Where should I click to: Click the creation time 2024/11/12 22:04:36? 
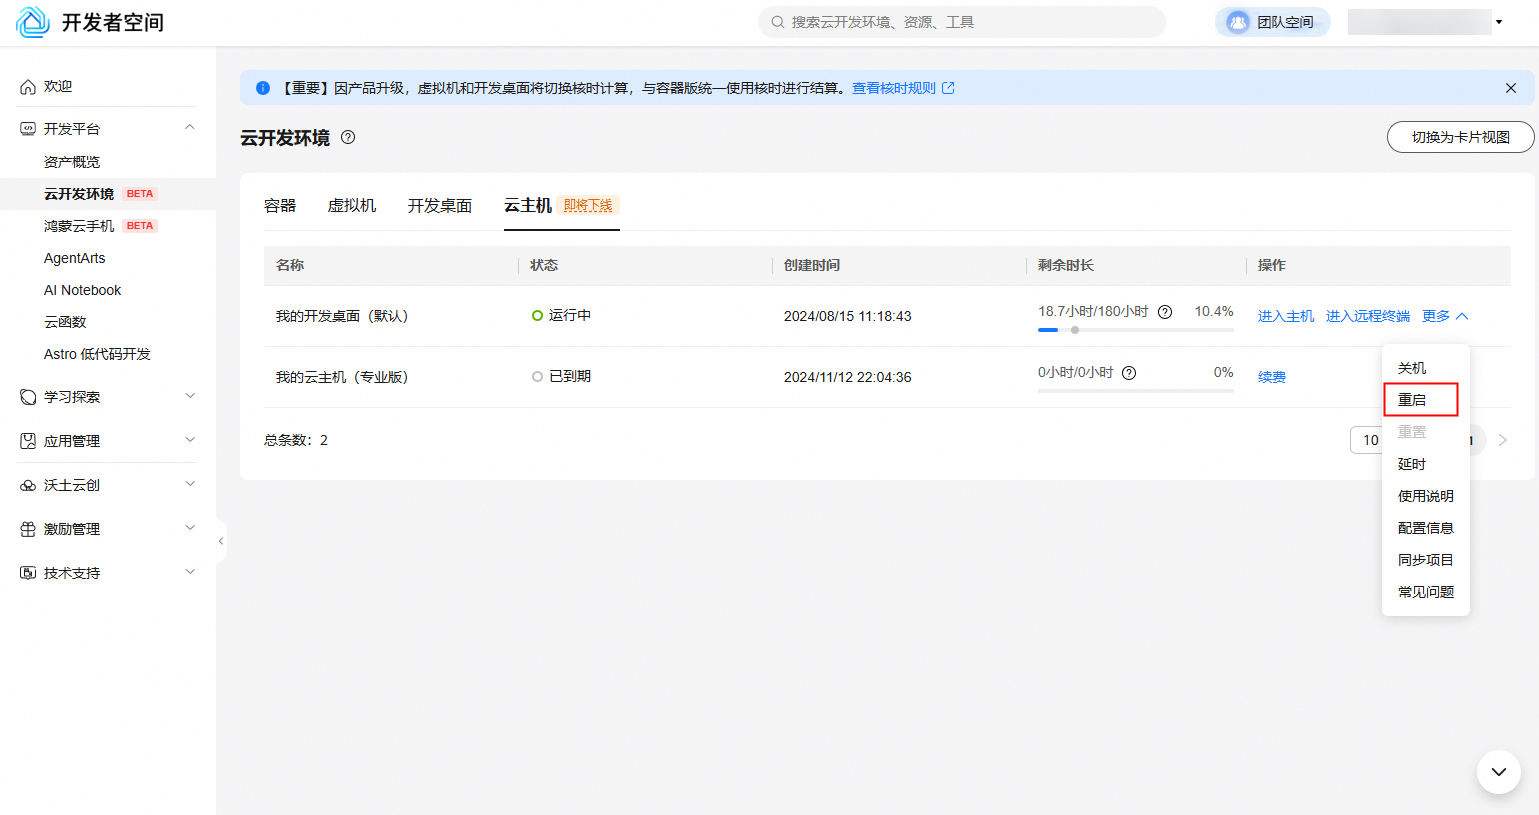pos(848,377)
